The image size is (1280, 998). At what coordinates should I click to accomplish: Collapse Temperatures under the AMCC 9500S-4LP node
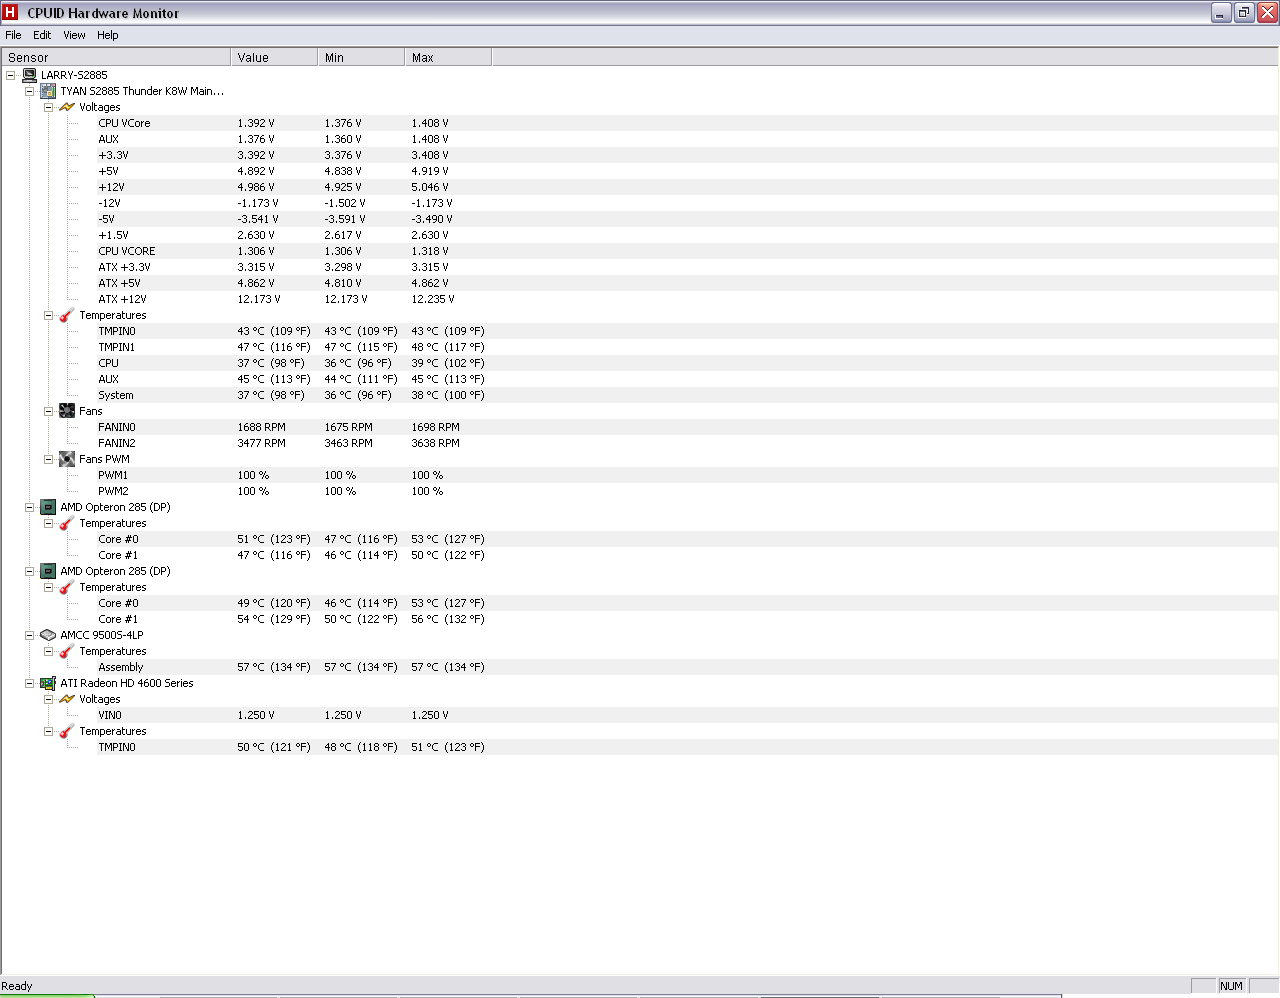point(49,651)
